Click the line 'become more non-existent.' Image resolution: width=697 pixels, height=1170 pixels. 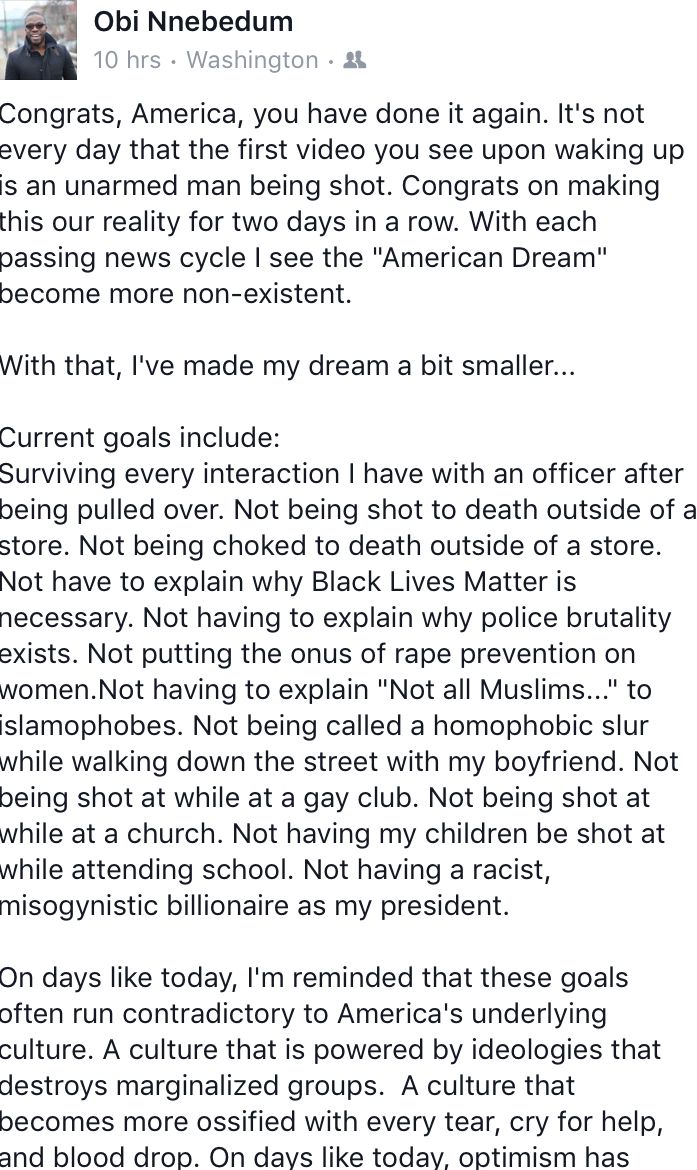(x=175, y=293)
